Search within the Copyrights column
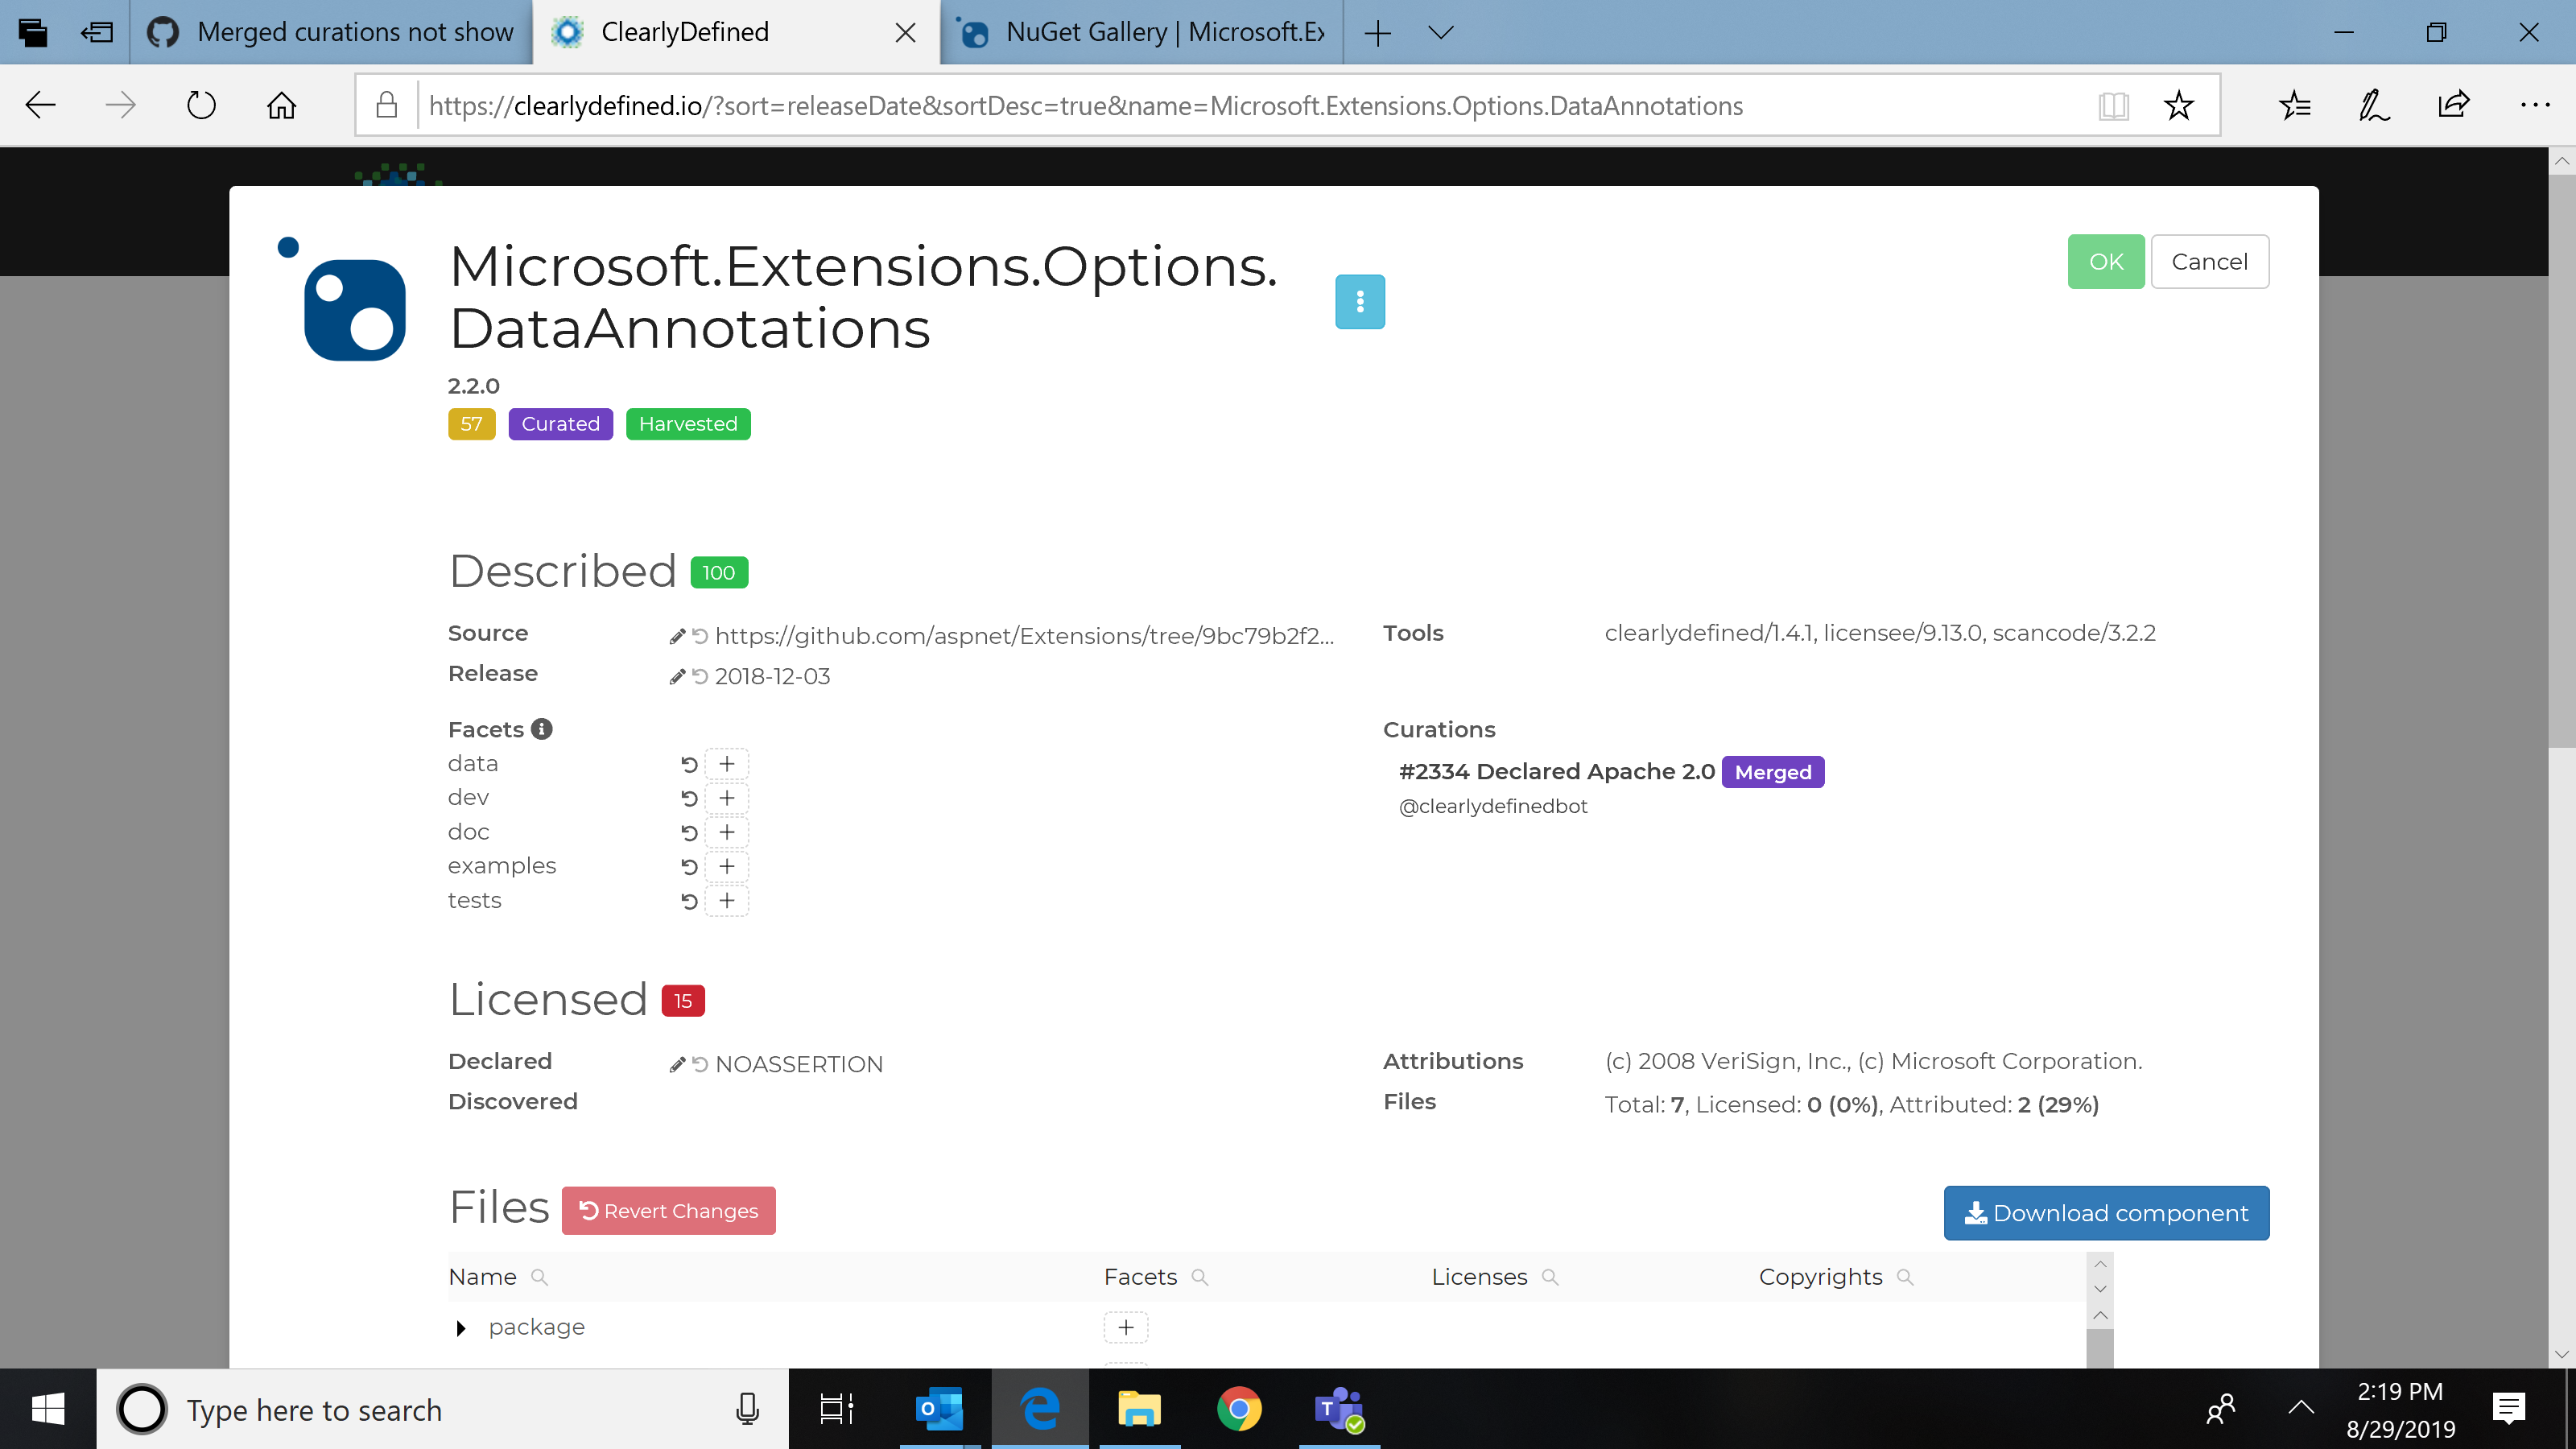The height and width of the screenshot is (1449, 2576). click(1905, 1277)
